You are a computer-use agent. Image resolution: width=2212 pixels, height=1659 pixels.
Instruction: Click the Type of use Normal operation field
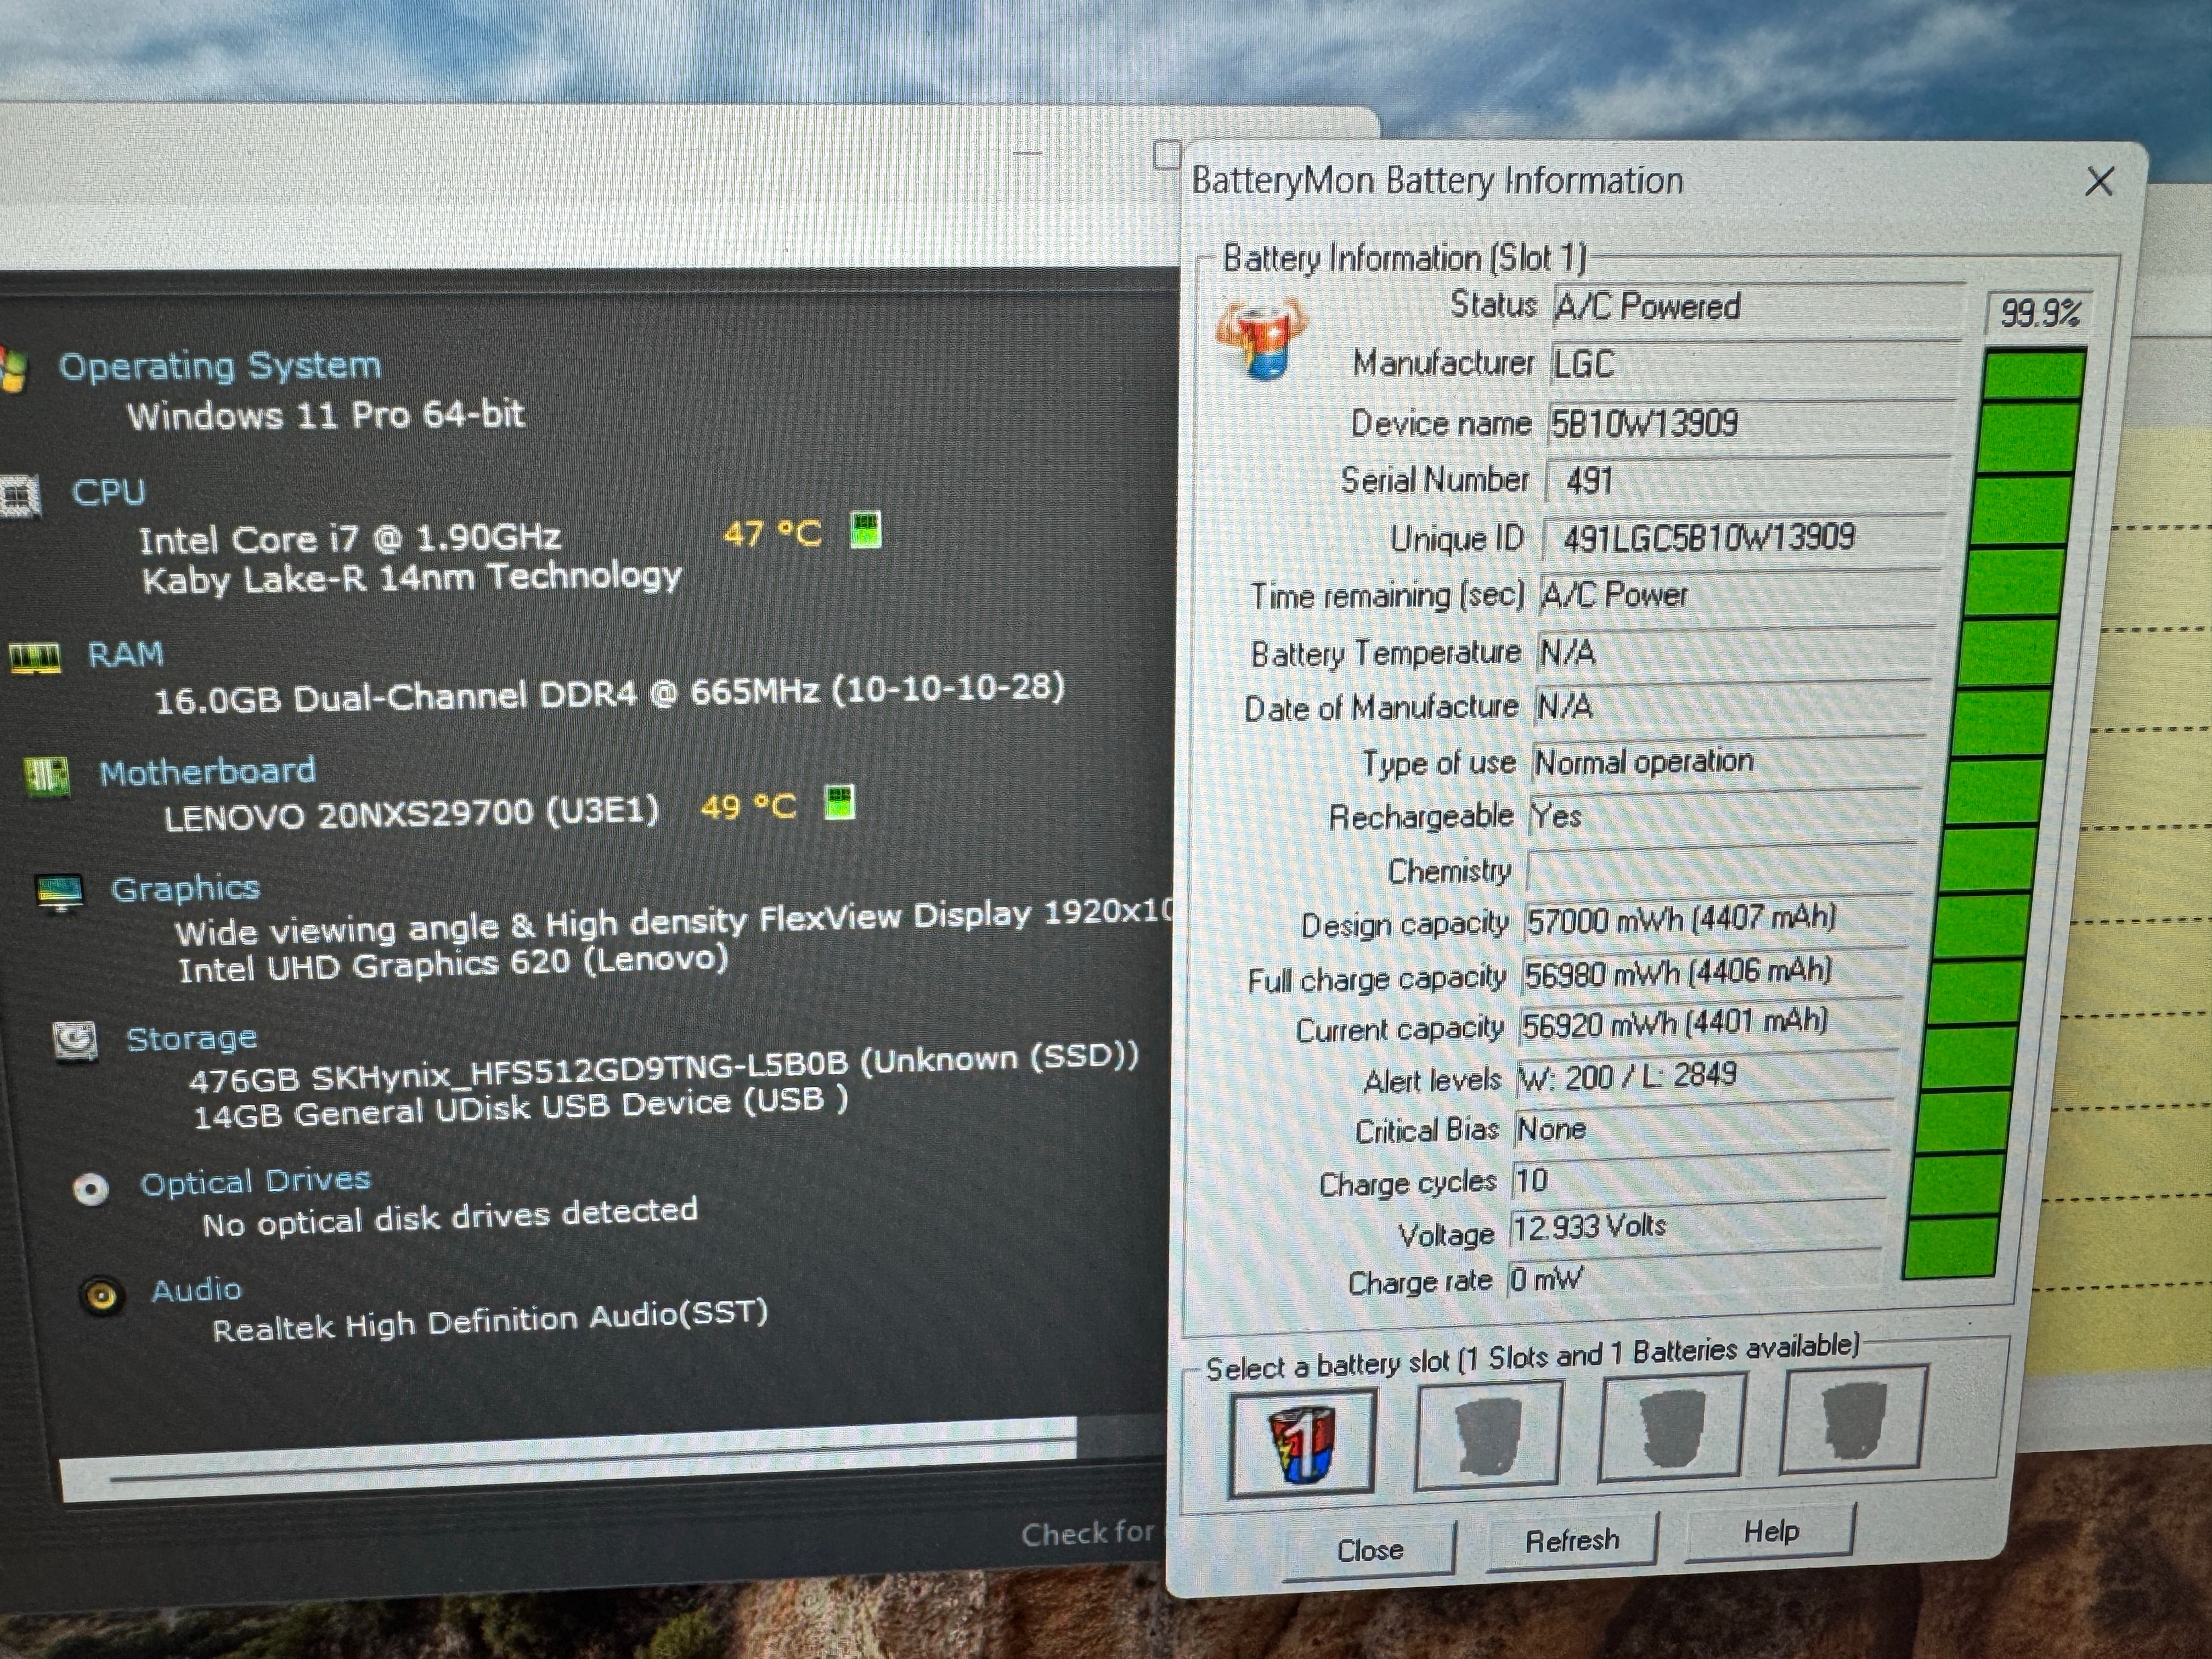[x=1727, y=762]
